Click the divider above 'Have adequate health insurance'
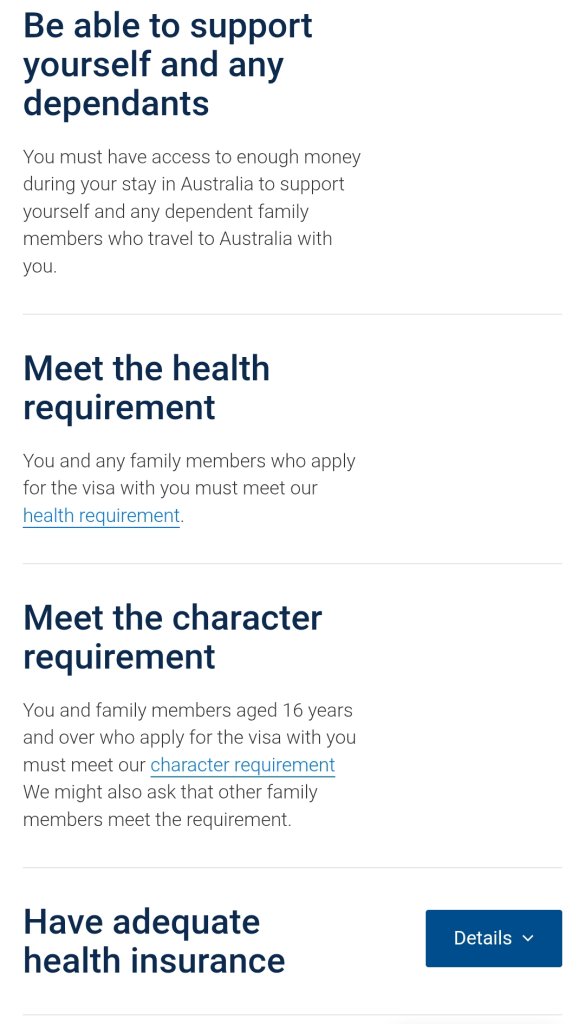The image size is (585, 1024). point(292,867)
